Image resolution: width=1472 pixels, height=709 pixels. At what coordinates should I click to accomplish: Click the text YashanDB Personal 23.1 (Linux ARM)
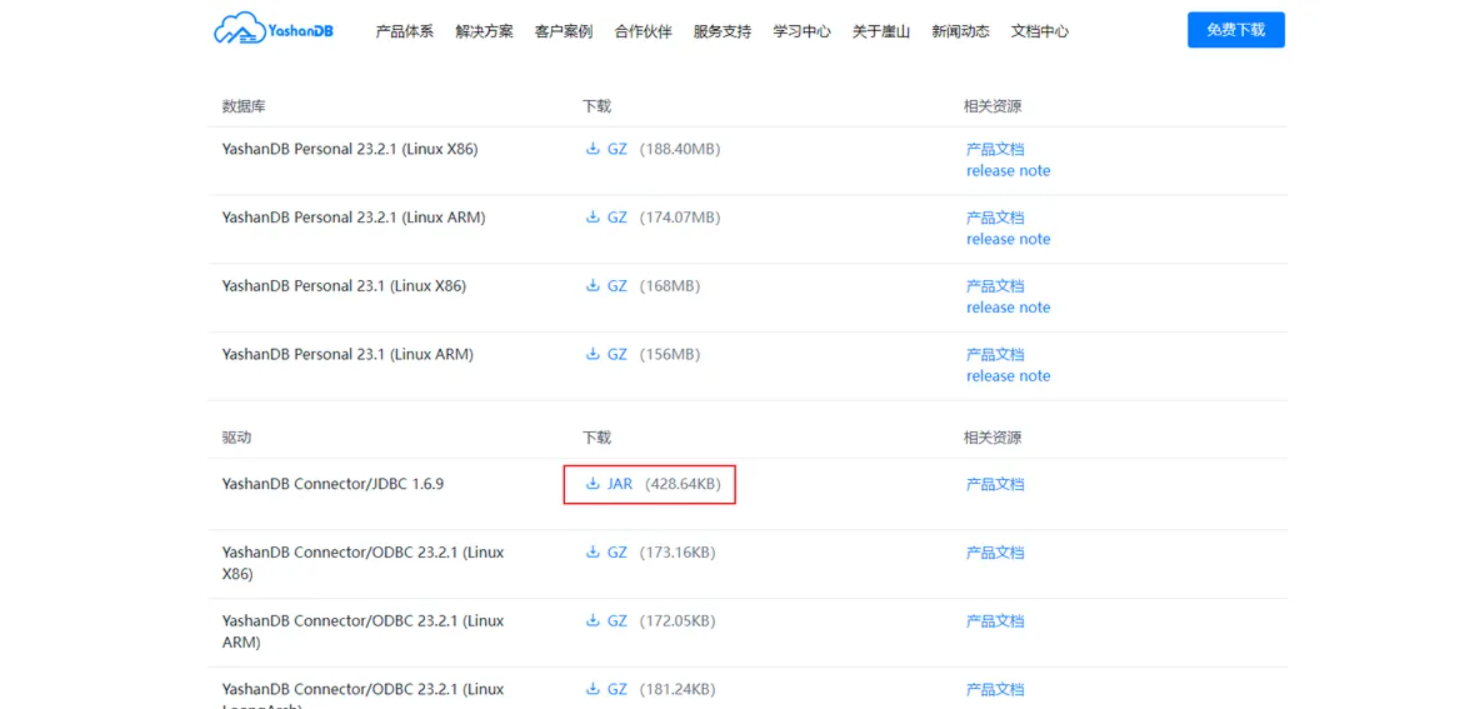[x=348, y=354]
